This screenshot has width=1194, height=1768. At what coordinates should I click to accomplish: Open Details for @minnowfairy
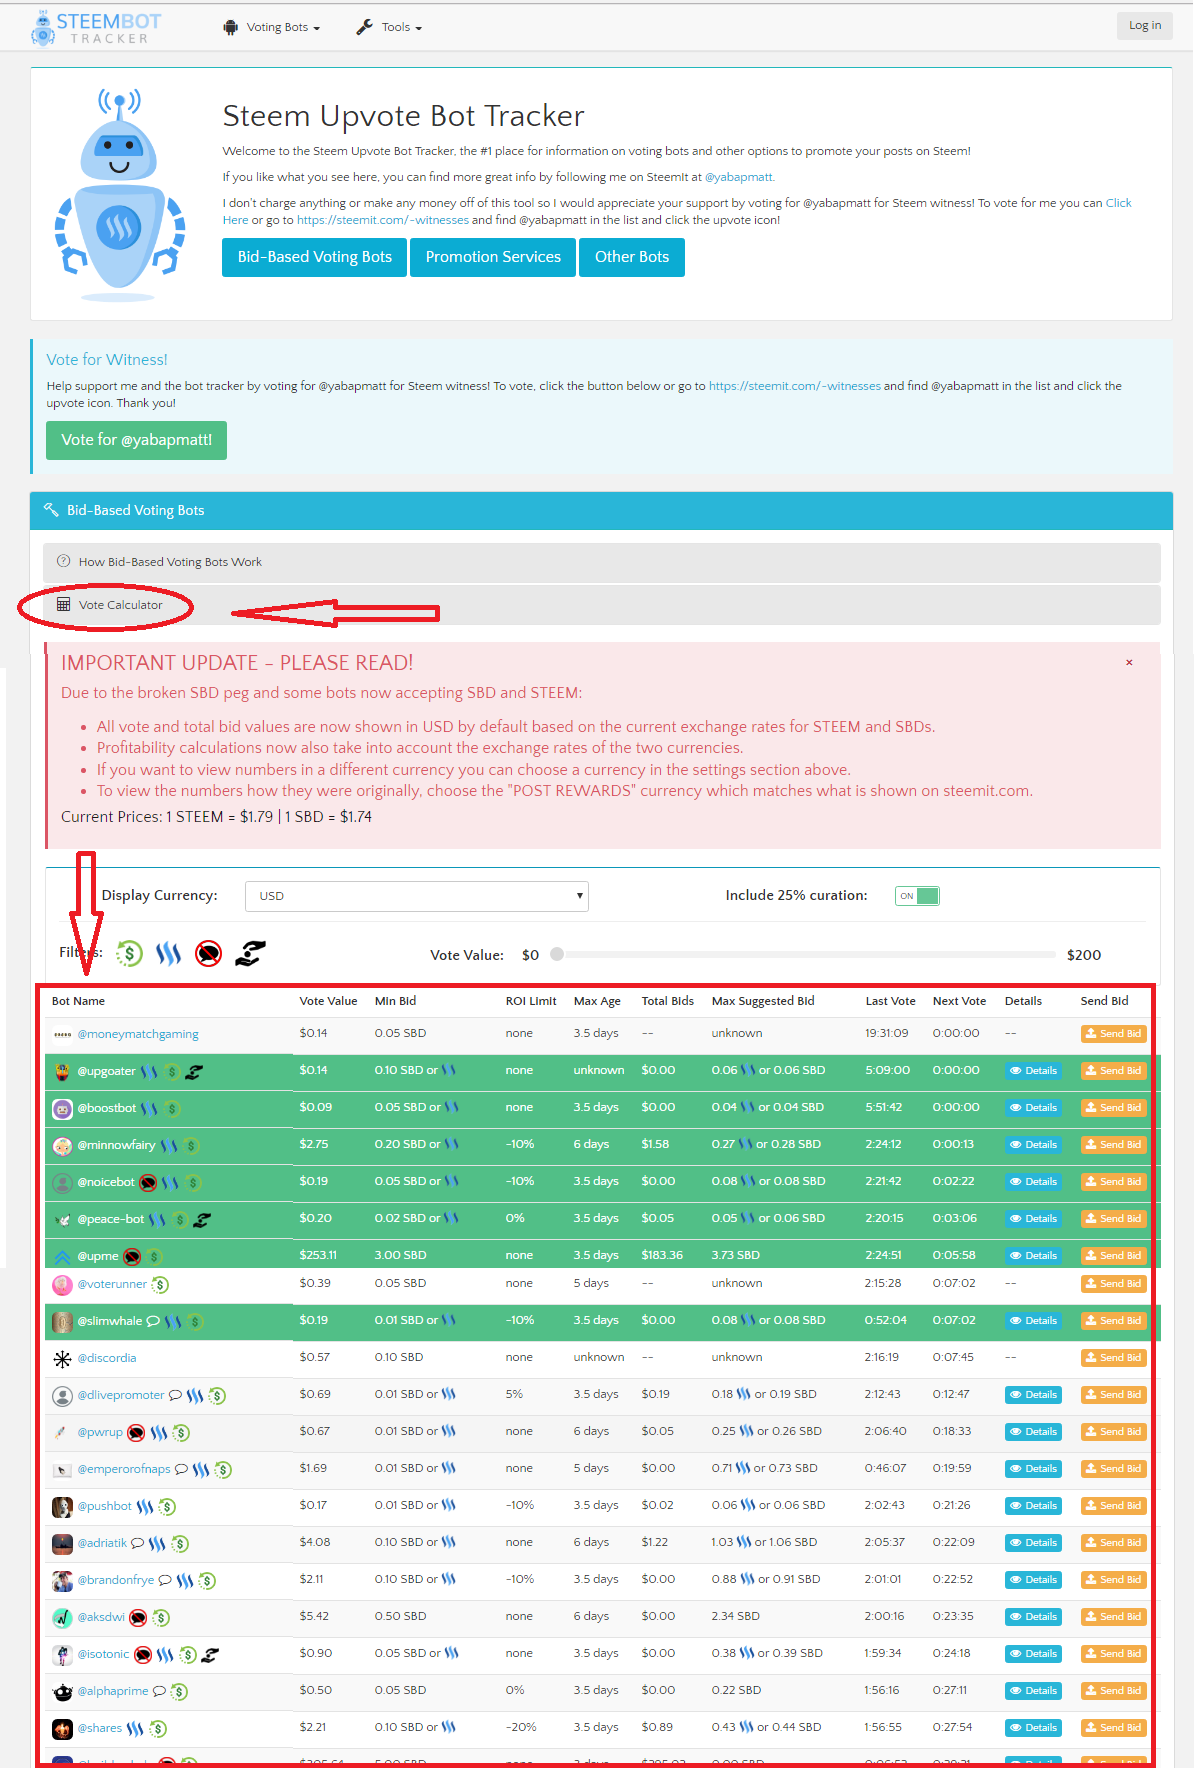pos(1033,1145)
